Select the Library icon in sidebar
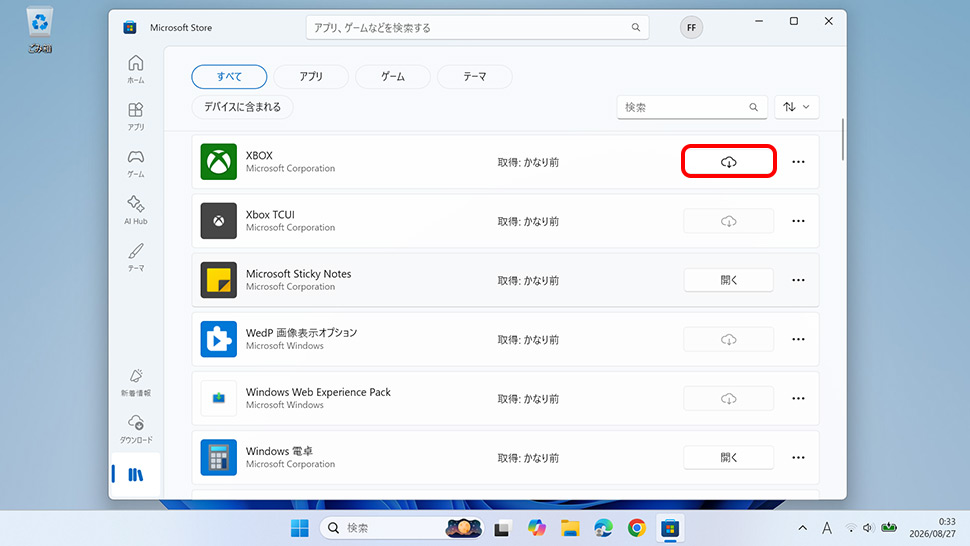This screenshot has width=970, height=546. click(135, 474)
